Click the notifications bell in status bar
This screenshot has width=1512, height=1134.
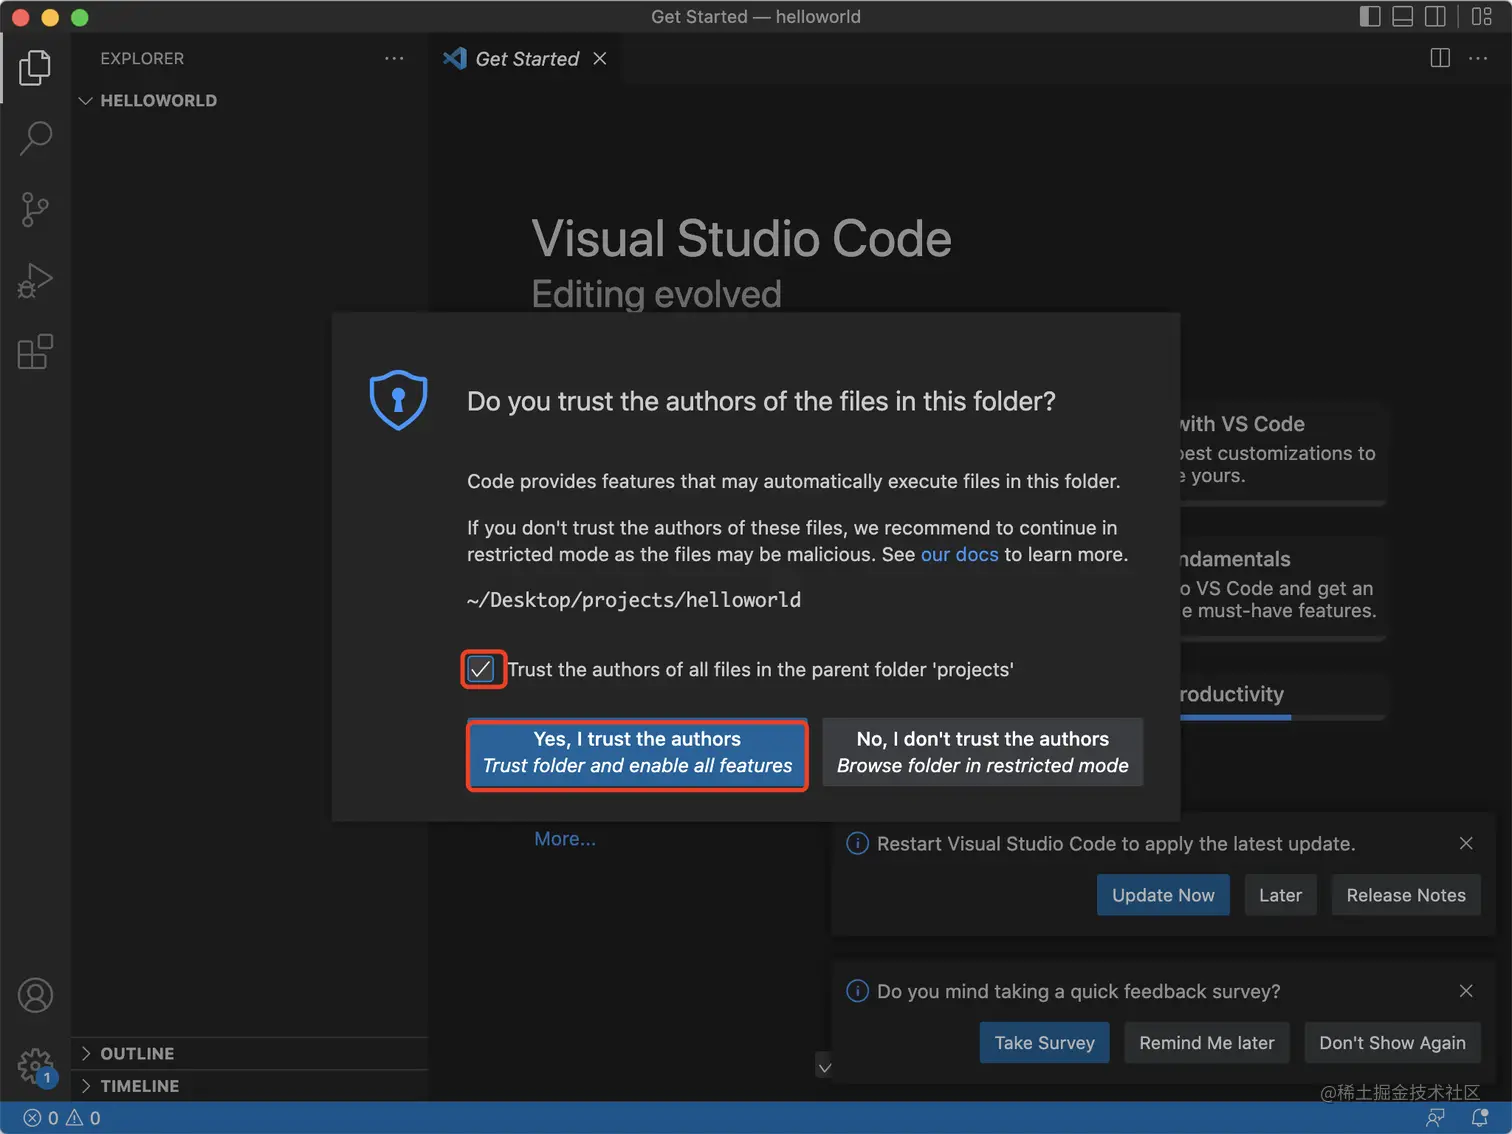pos(1479,1118)
